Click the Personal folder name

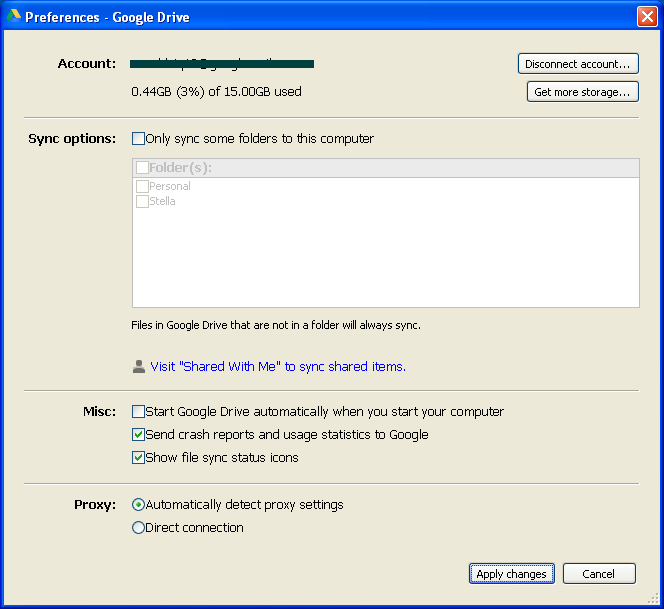(170, 186)
